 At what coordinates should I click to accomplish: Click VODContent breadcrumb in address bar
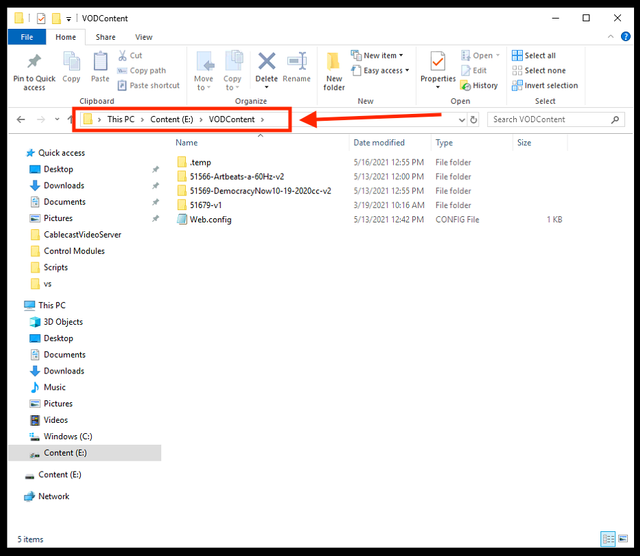[x=231, y=119]
